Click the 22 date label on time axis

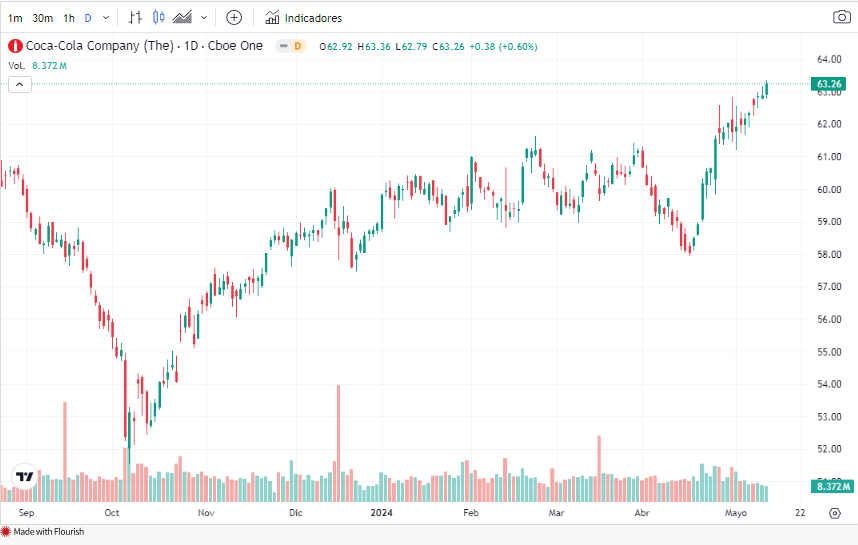pyautogui.click(x=801, y=513)
